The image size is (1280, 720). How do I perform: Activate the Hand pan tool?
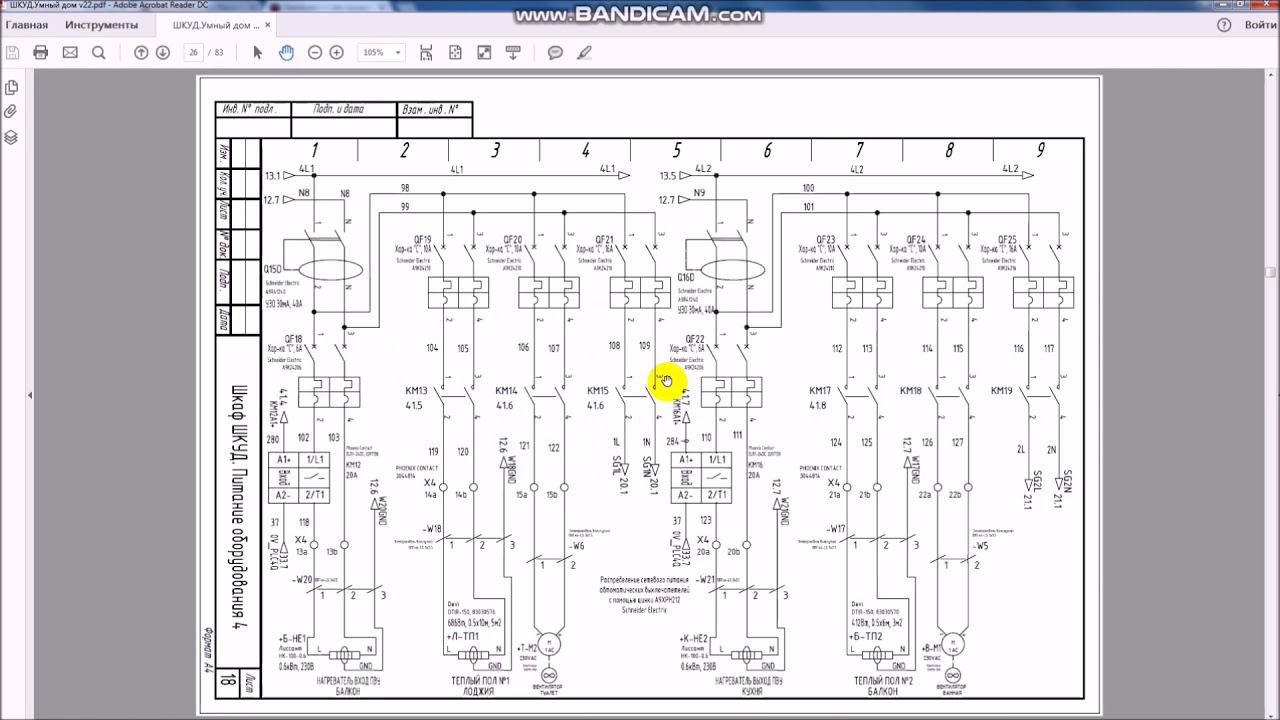pyautogui.click(x=286, y=52)
